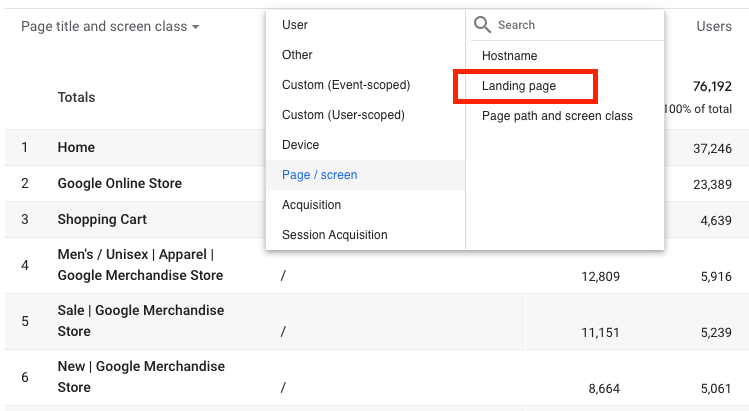Select Men's / Unisex Apparel row
The image size is (749, 411).
140,265
